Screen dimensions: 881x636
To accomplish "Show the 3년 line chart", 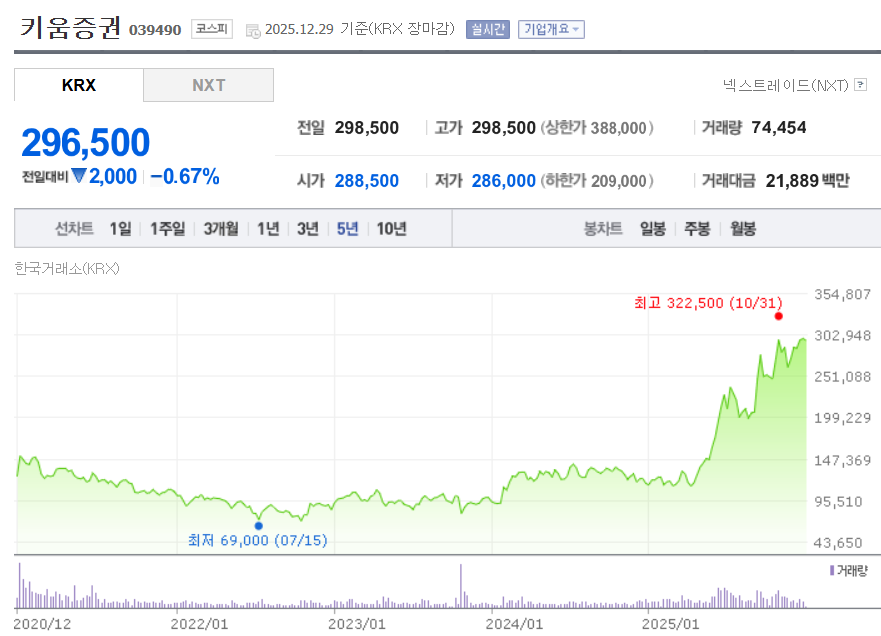I will [x=308, y=229].
